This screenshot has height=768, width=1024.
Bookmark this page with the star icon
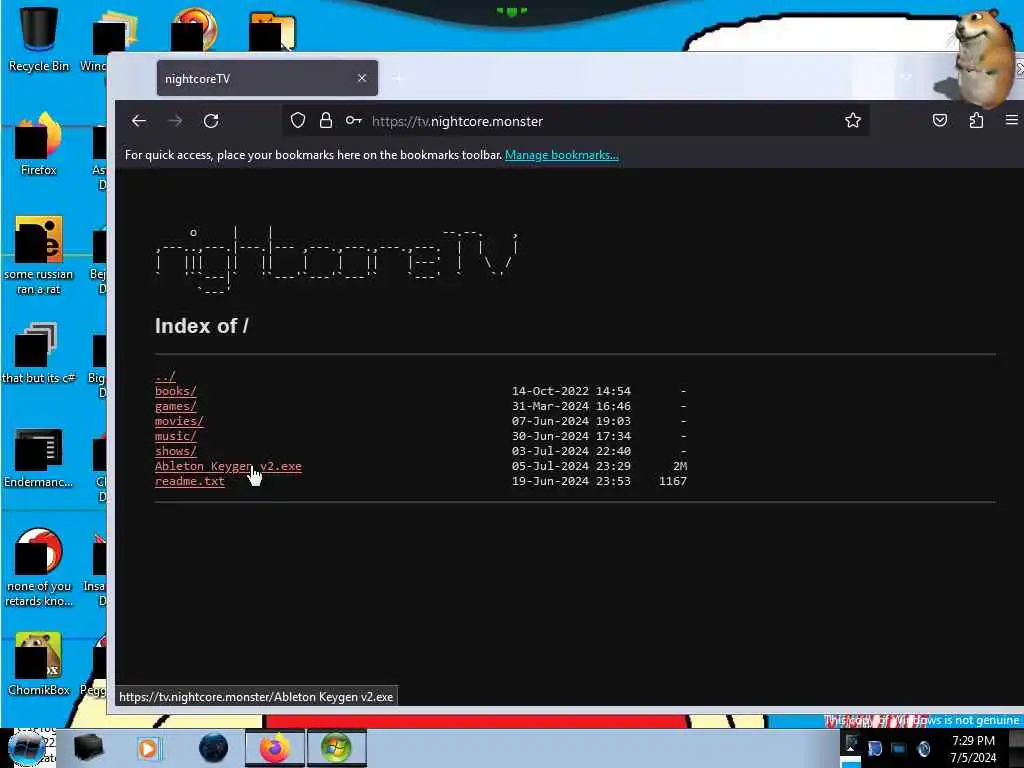click(852, 121)
